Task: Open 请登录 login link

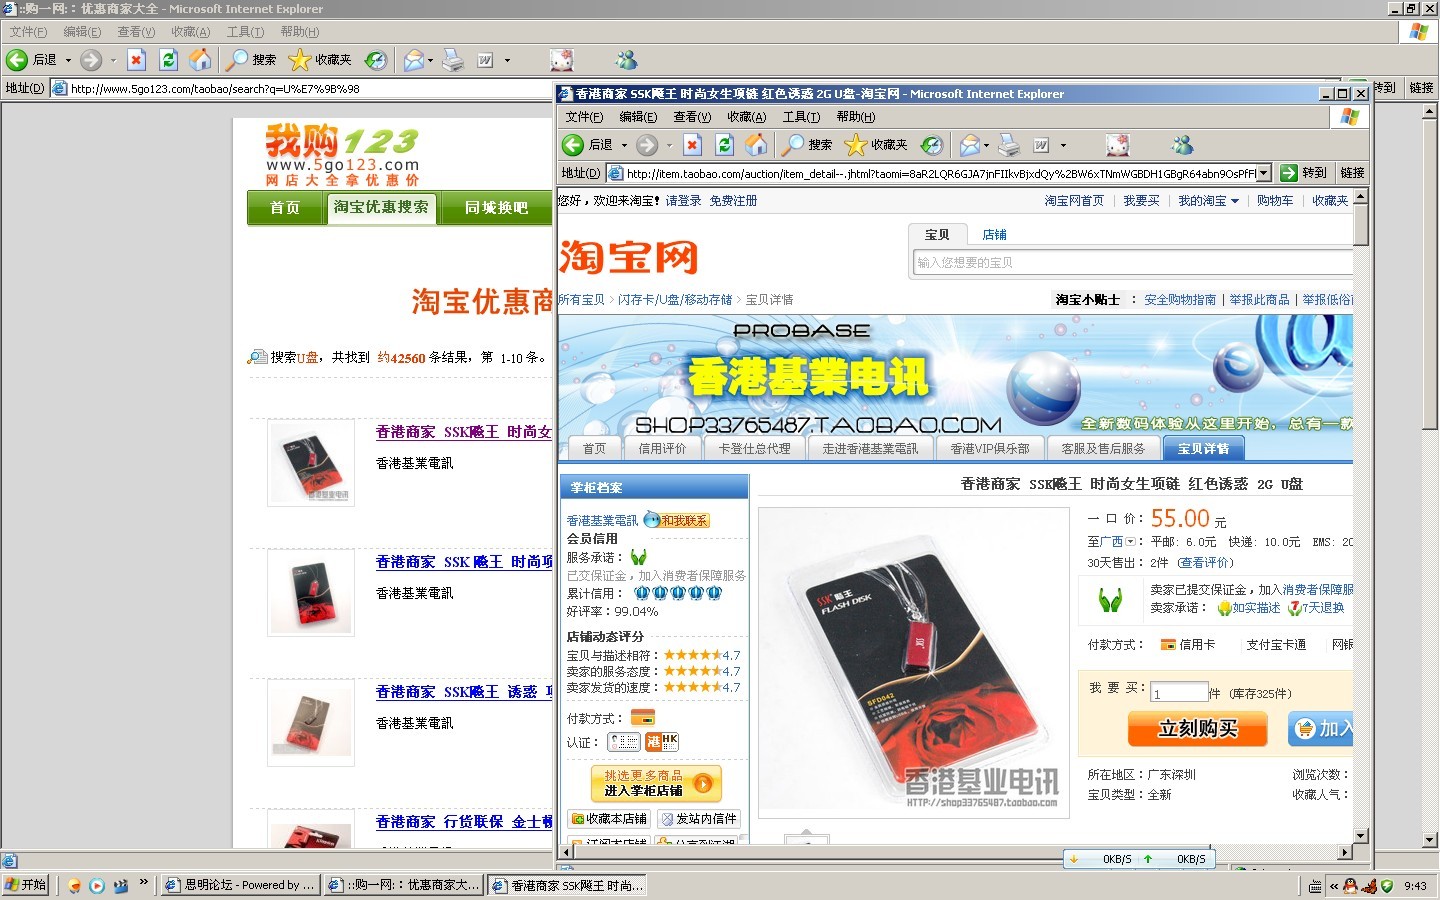Action: 683,201
